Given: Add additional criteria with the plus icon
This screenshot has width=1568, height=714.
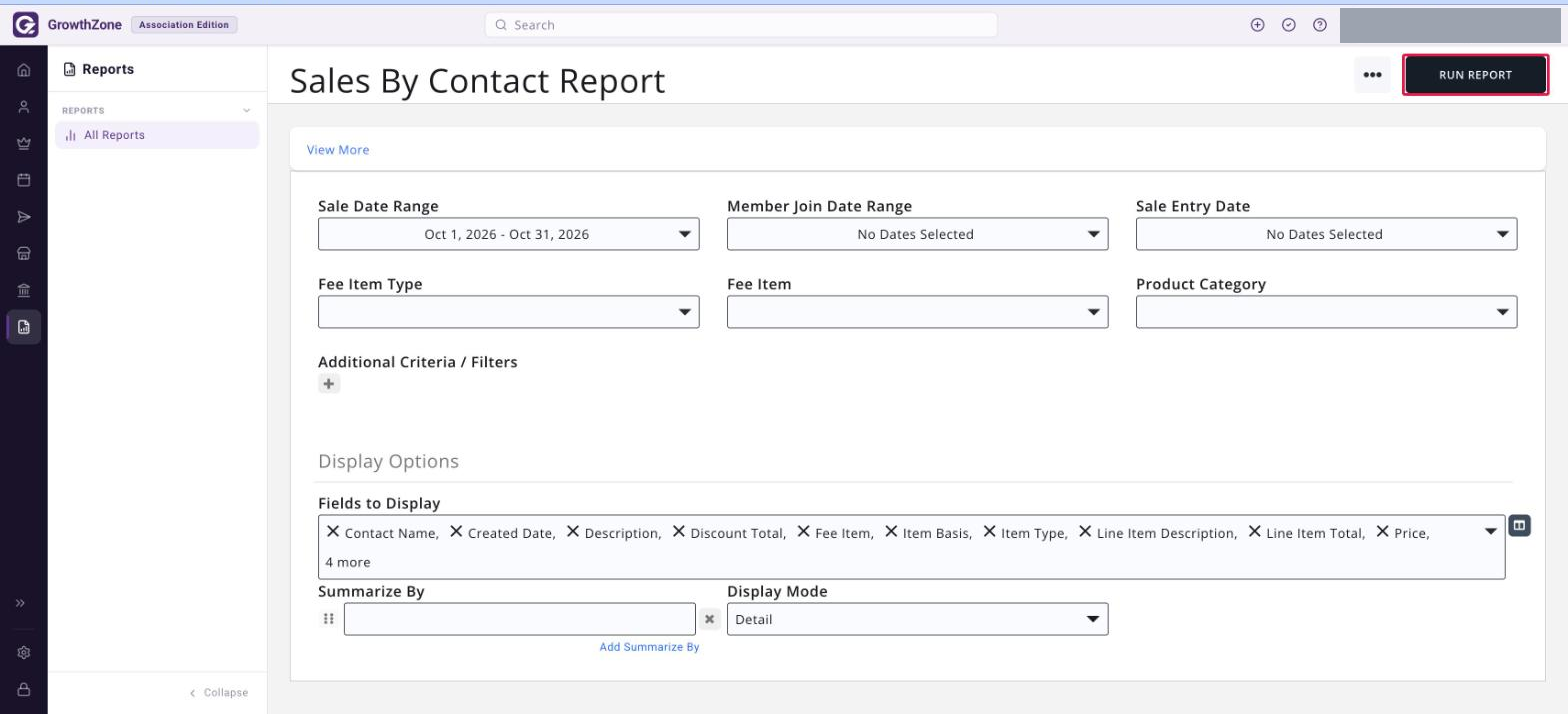Looking at the screenshot, I should 329,384.
